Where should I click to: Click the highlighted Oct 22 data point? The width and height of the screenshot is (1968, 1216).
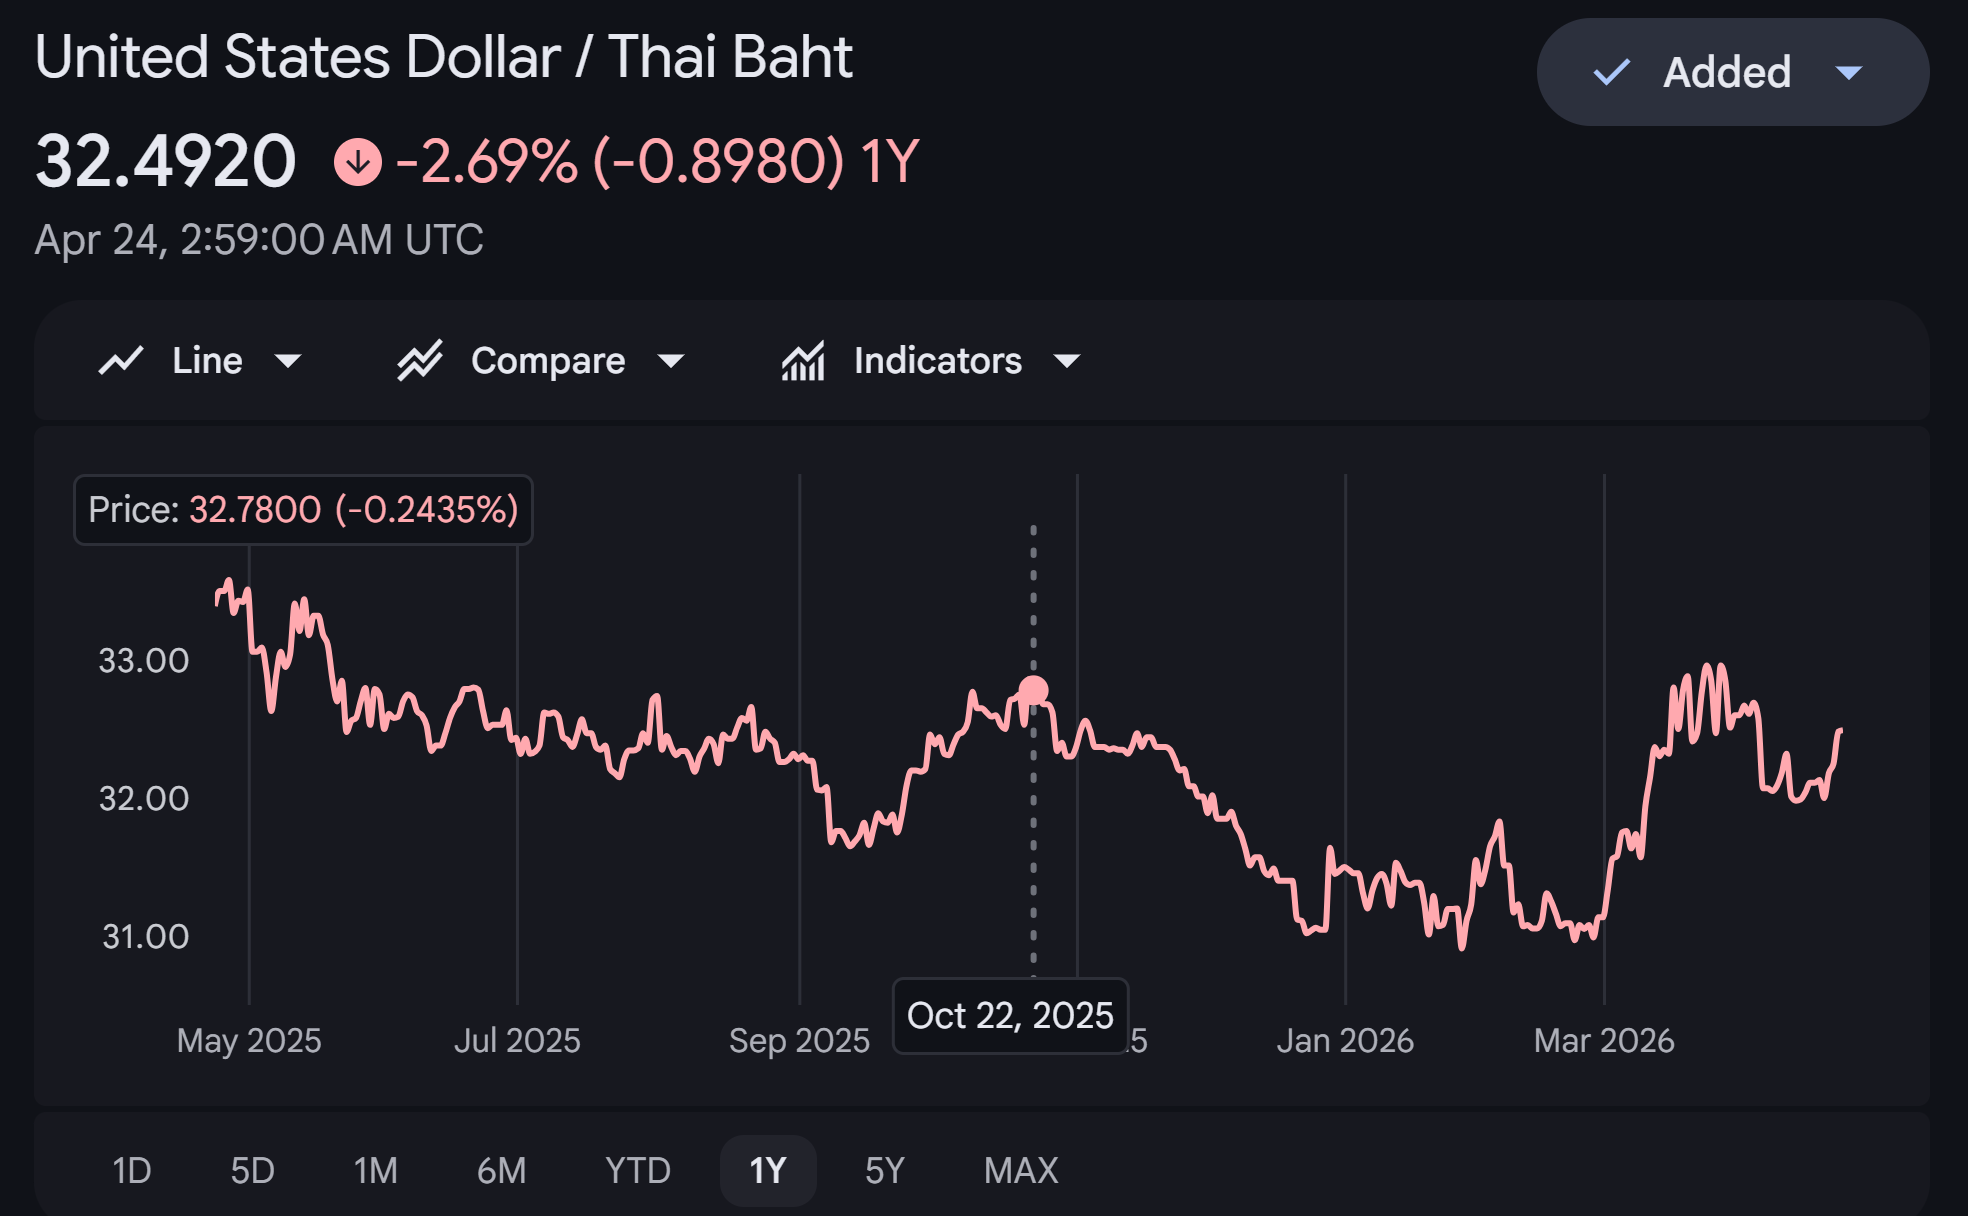pos(1033,690)
